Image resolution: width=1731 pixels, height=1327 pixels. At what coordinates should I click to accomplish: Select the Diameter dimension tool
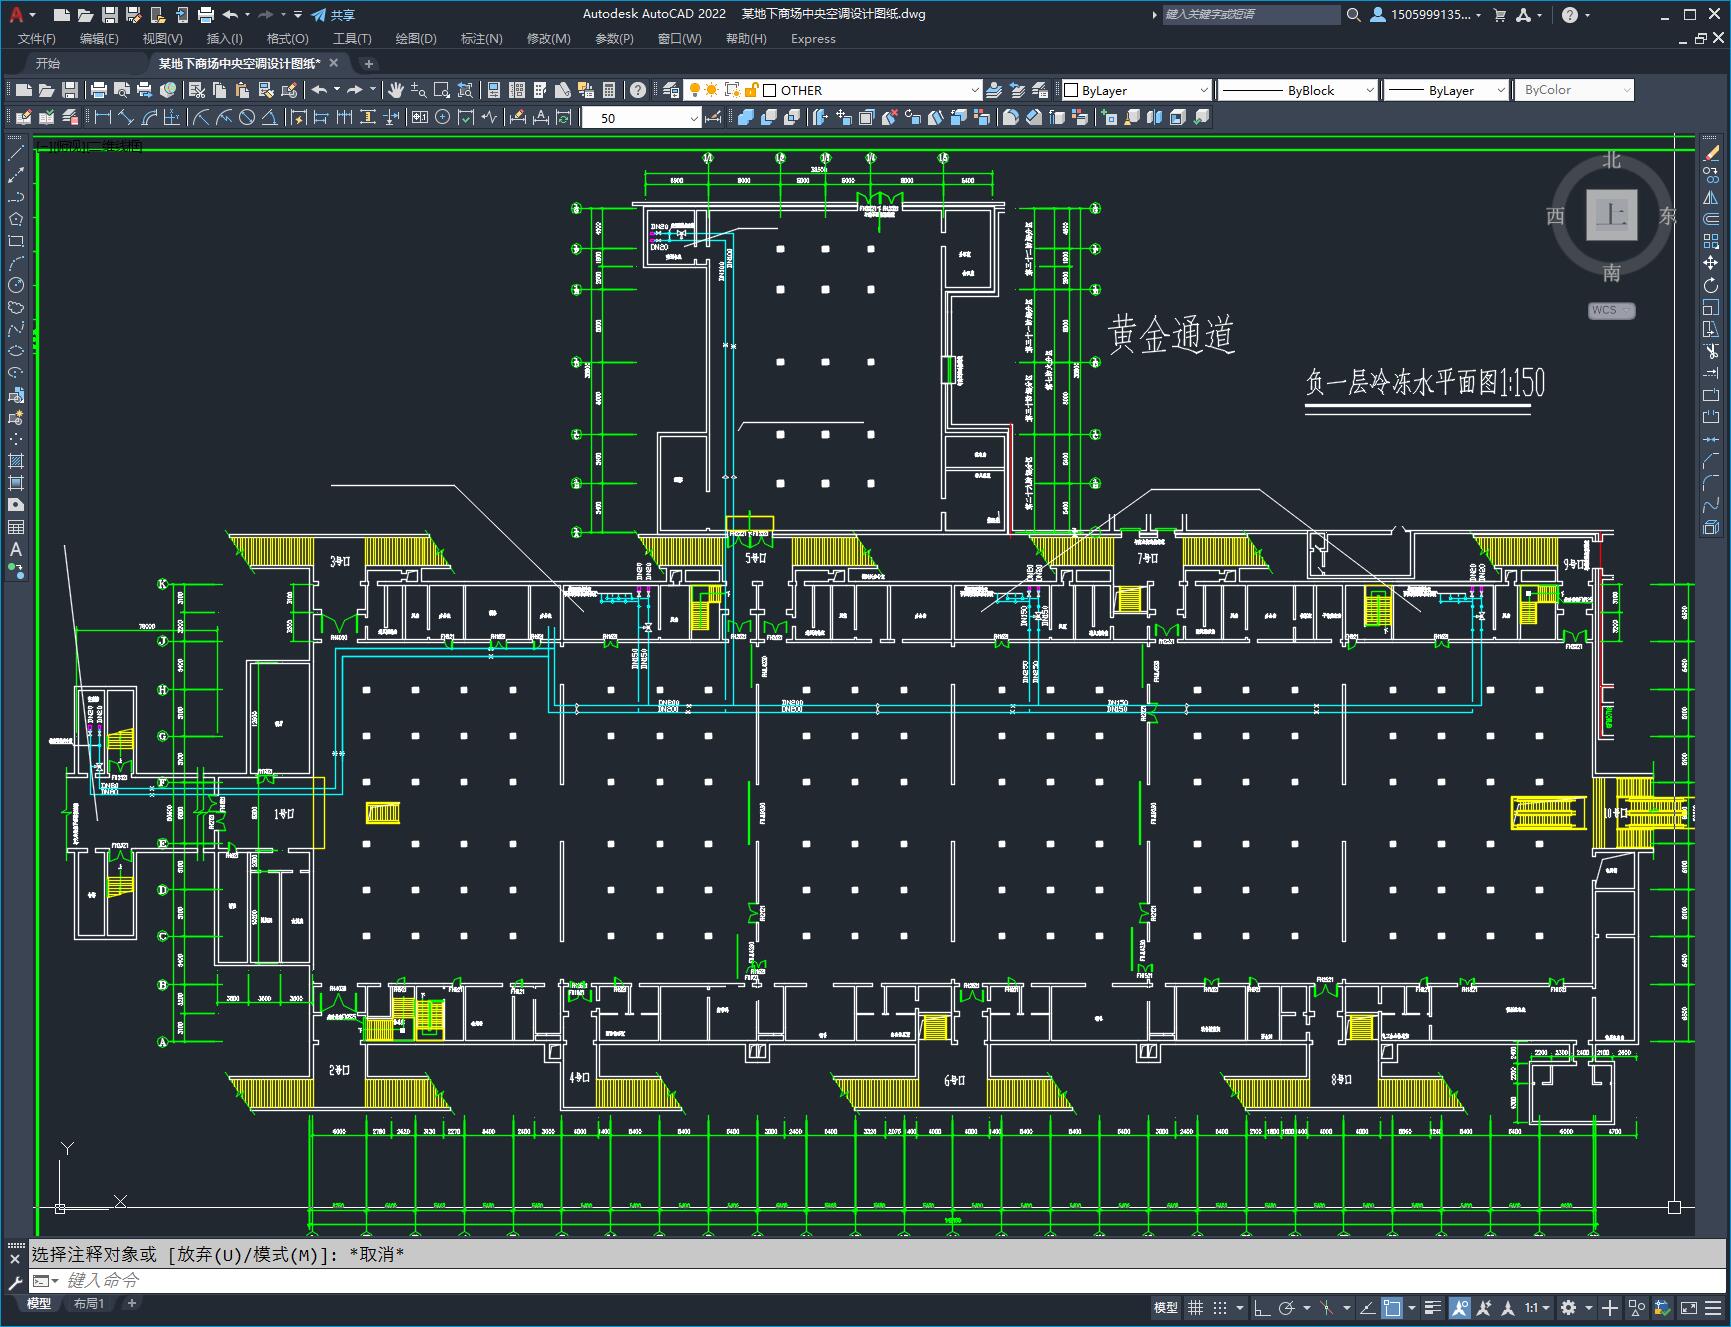click(246, 118)
